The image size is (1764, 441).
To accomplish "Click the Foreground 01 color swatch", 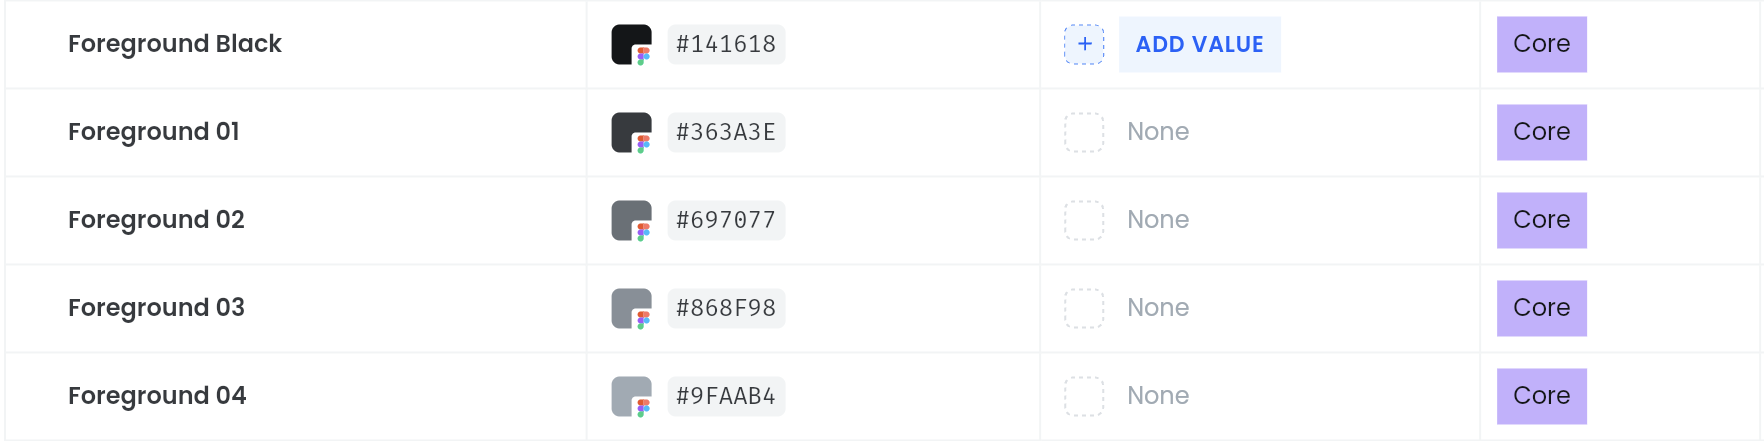I will point(632,133).
